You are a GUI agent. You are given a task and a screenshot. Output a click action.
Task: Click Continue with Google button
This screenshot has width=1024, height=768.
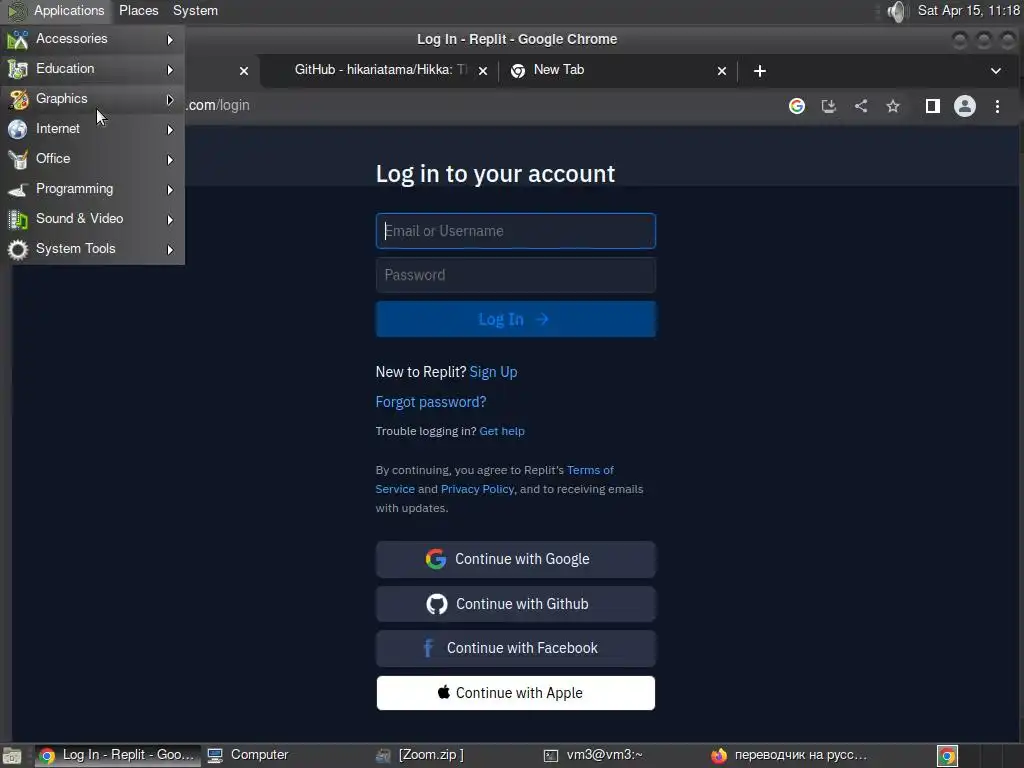point(515,559)
